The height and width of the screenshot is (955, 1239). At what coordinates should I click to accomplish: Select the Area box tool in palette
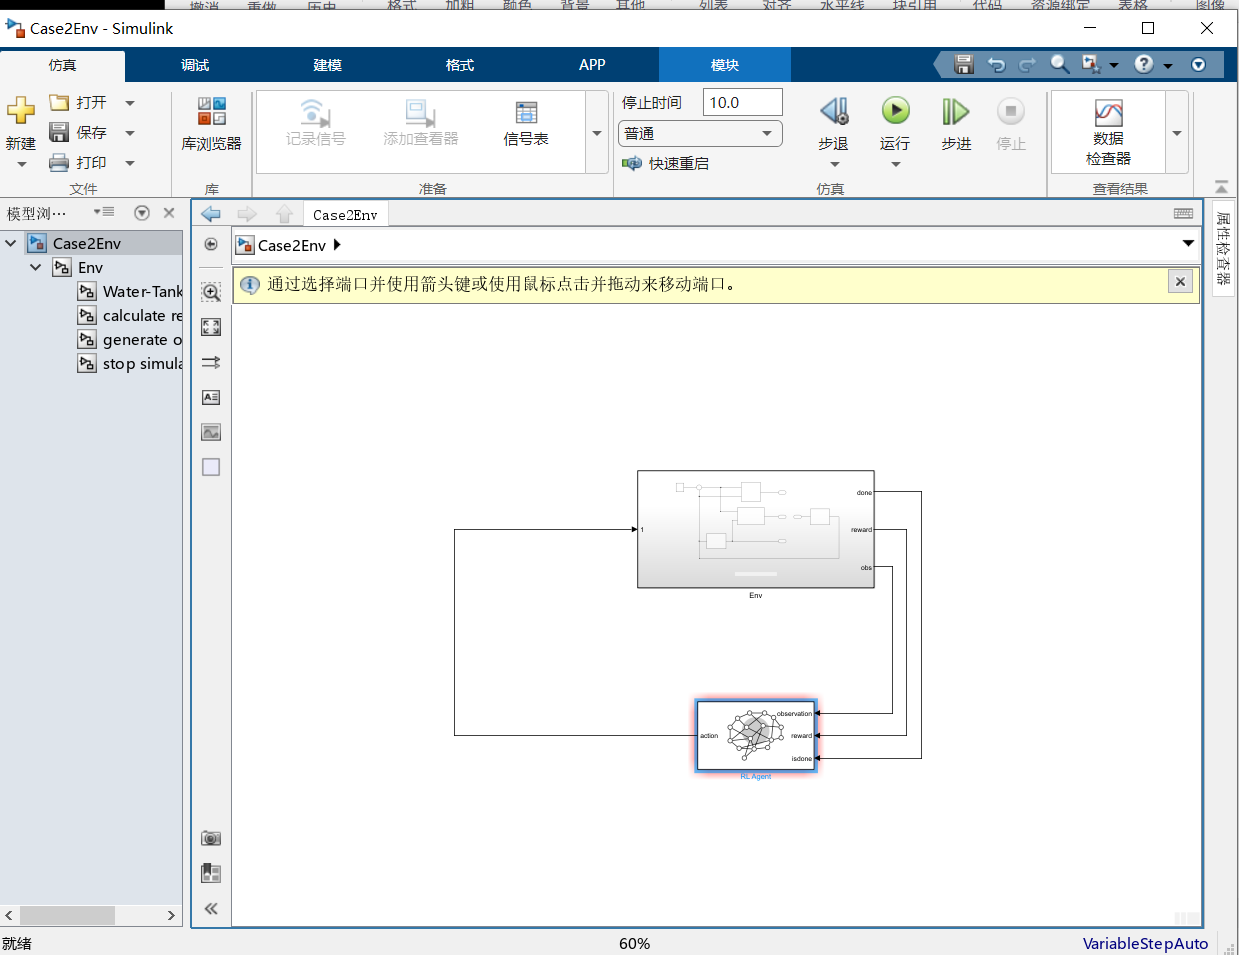[x=211, y=467]
